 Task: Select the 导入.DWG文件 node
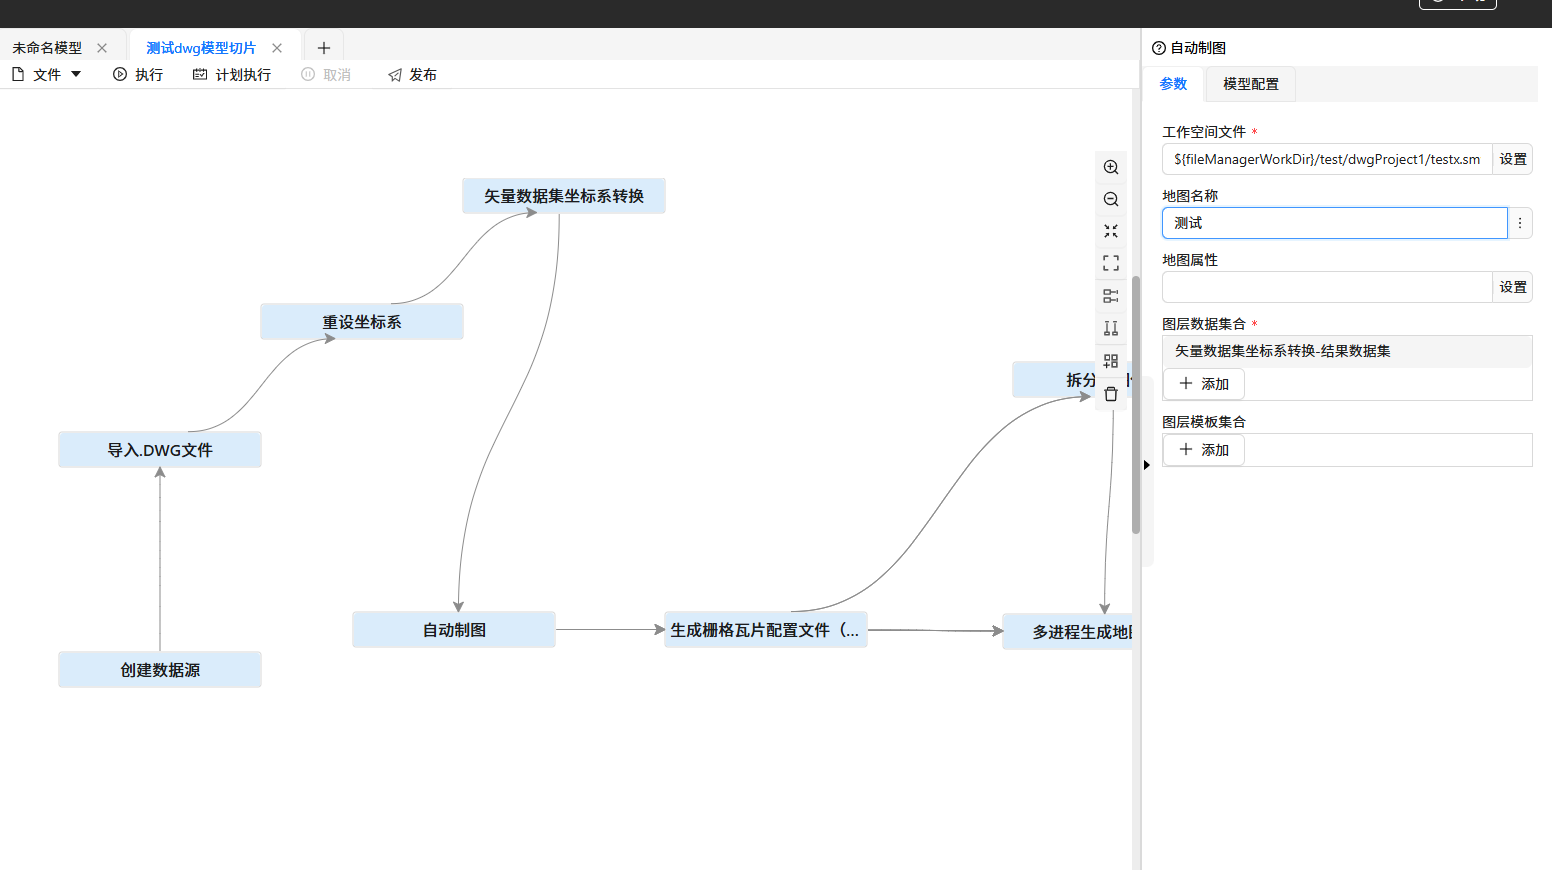[x=160, y=450]
